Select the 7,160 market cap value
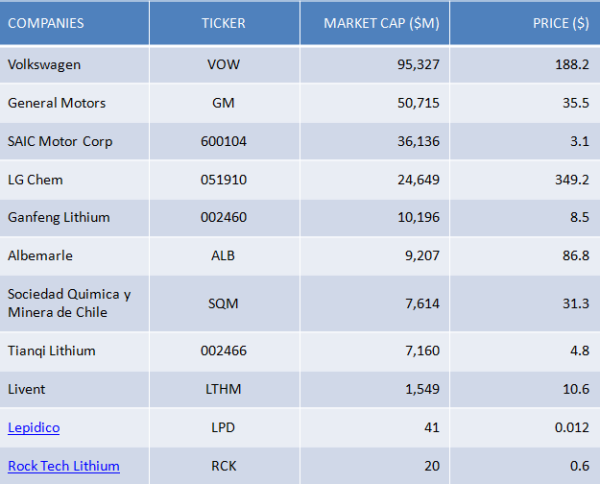 pyautogui.click(x=422, y=351)
